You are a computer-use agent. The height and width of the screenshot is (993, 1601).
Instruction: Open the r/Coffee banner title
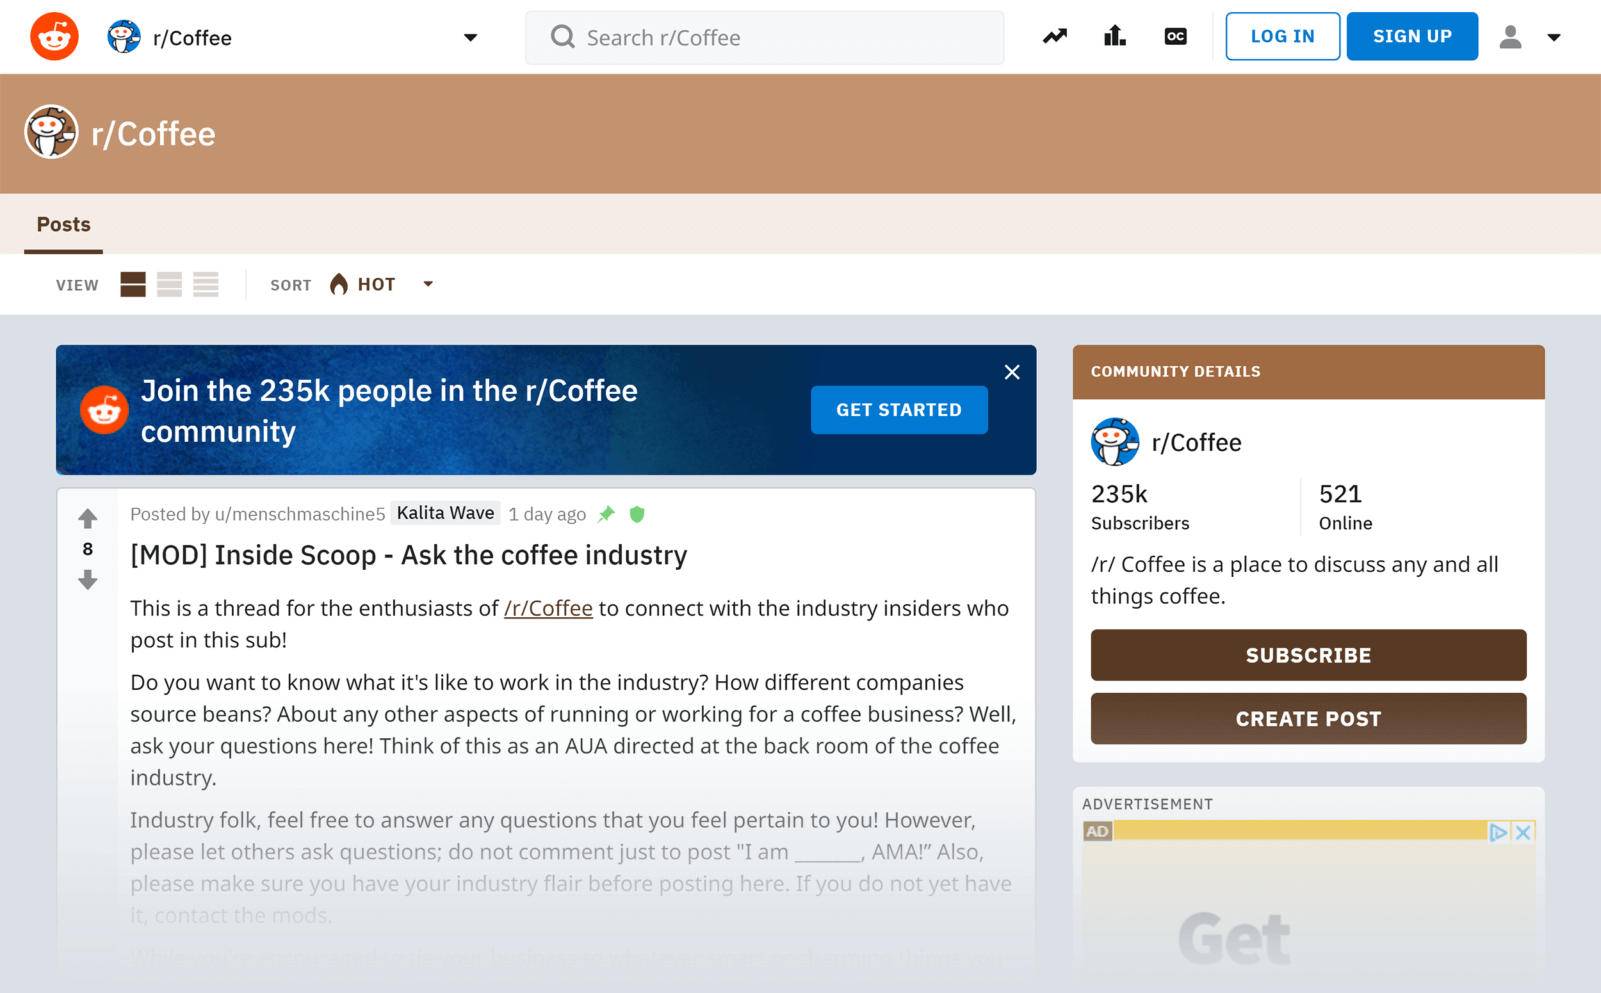[x=153, y=134]
